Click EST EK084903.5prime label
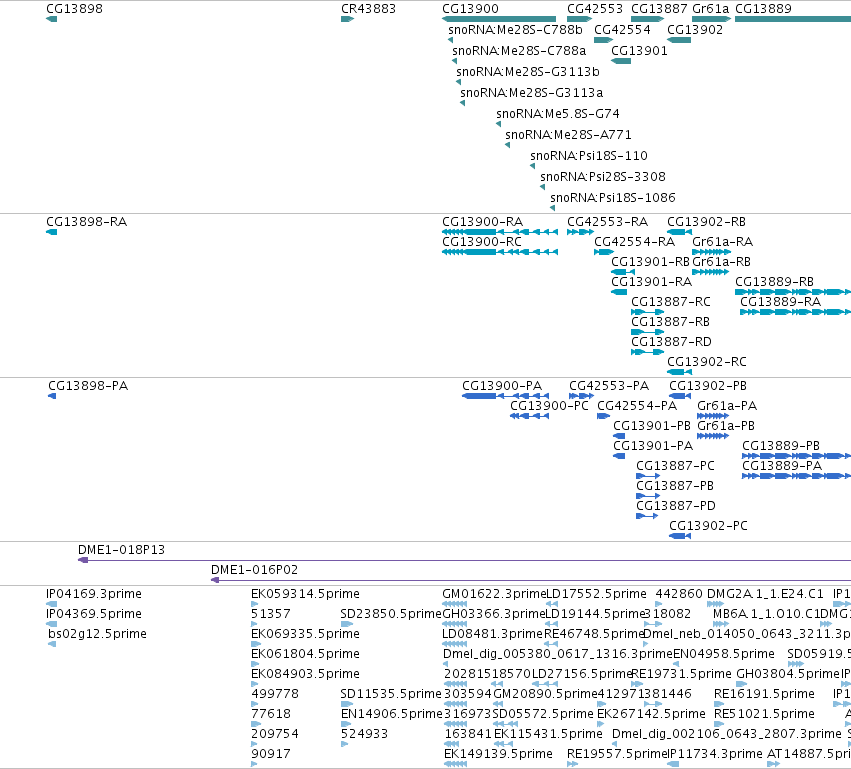 pos(305,674)
